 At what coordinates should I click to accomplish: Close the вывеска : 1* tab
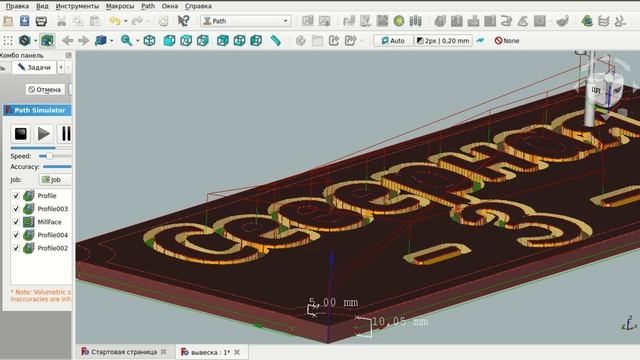237,352
